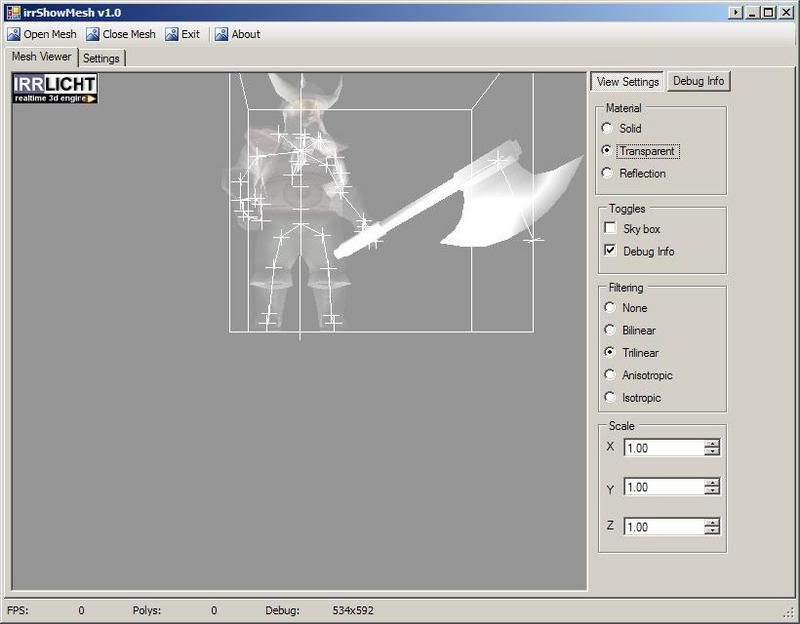Screen dimensions: 800x624
Task: Increase the Z scale with up arrow
Action: 712,522
